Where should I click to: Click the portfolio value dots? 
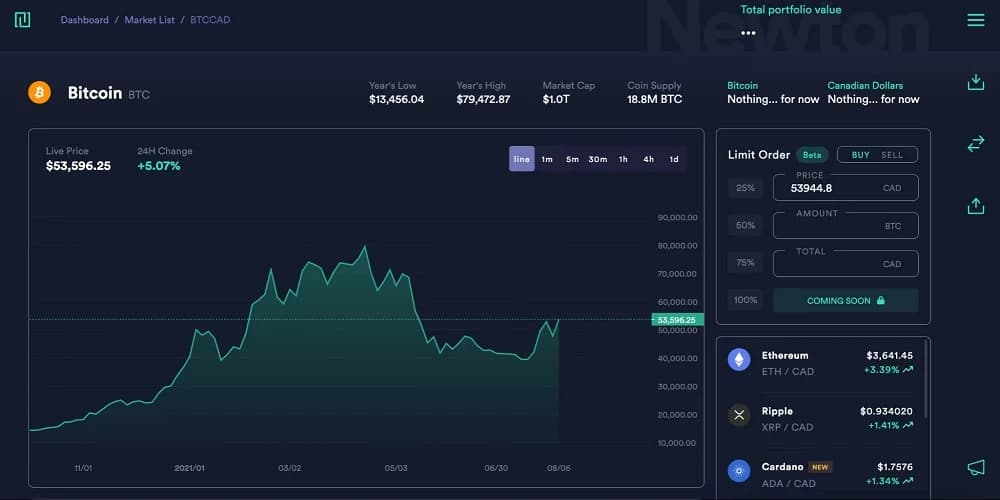[x=749, y=33]
